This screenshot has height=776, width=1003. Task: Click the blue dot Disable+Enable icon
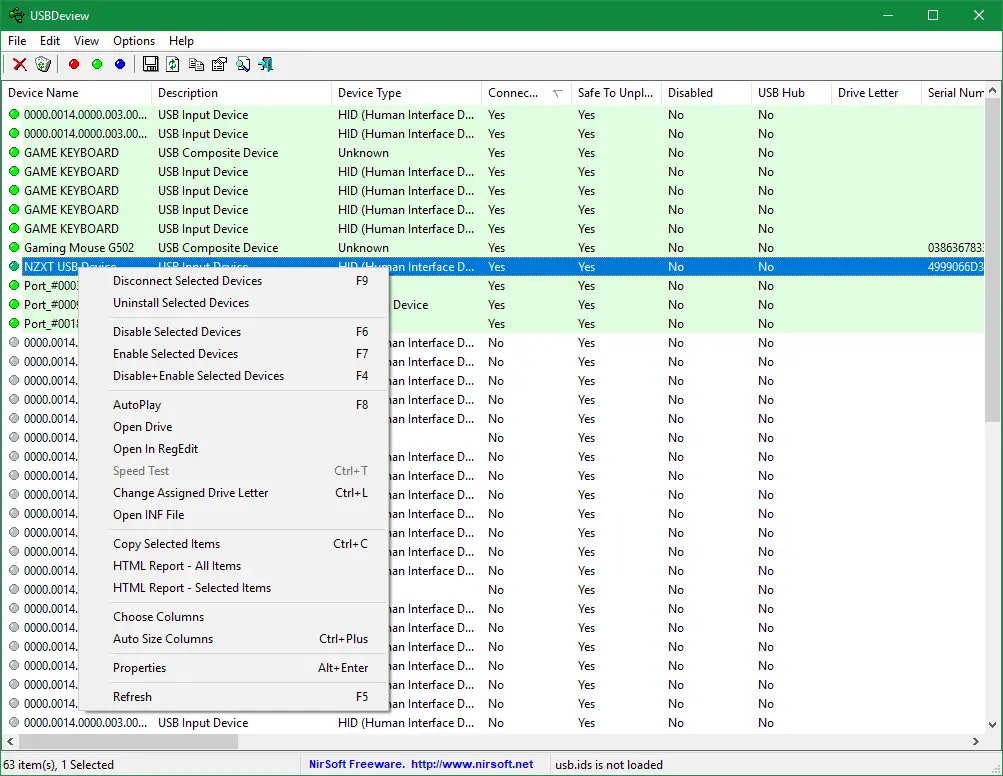(x=120, y=65)
